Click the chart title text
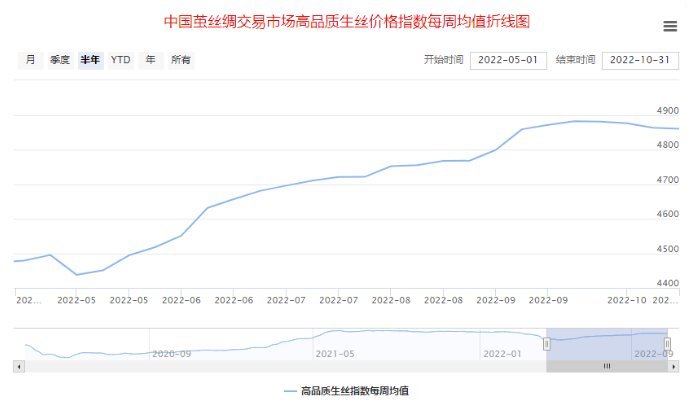695x405 pixels. 346,21
